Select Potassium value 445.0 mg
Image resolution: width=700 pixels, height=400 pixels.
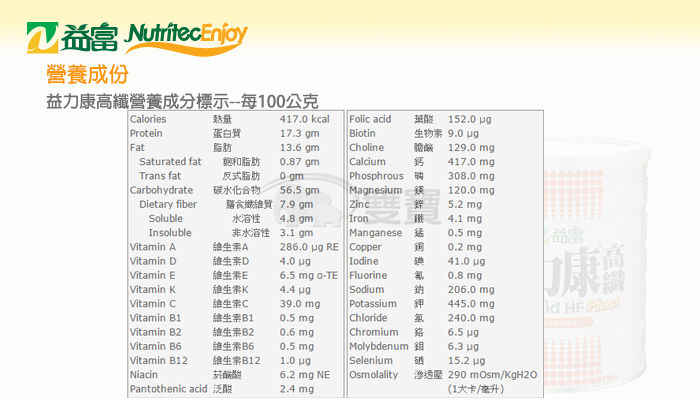[471, 304]
